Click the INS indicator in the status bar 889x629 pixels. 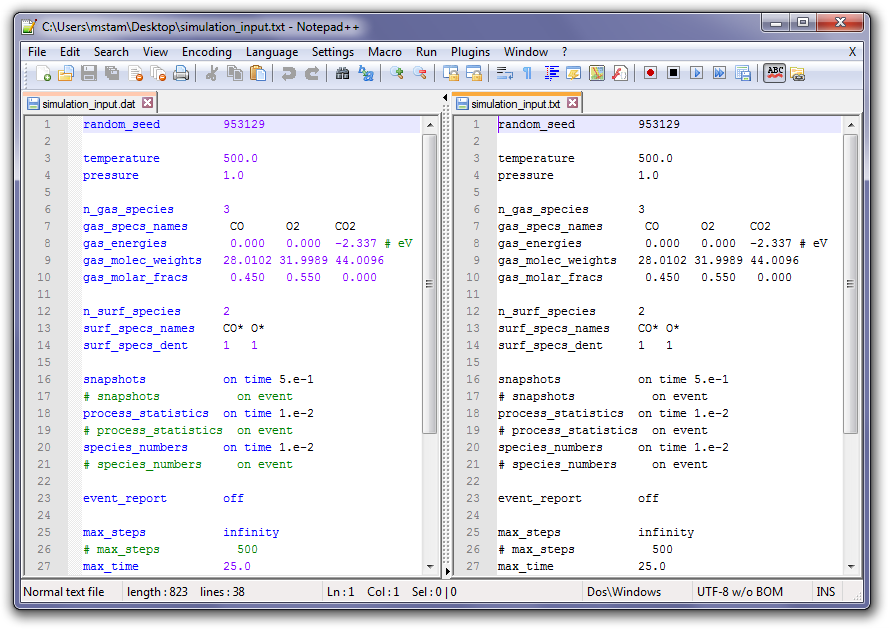825,591
